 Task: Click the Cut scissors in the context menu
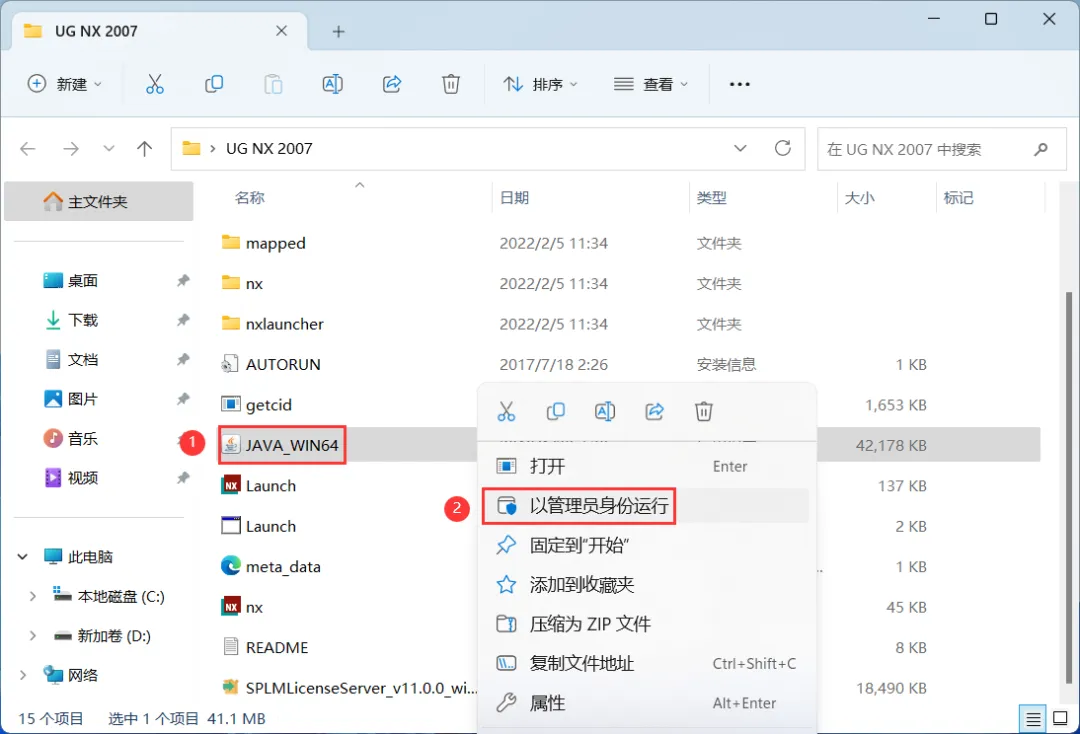506,412
